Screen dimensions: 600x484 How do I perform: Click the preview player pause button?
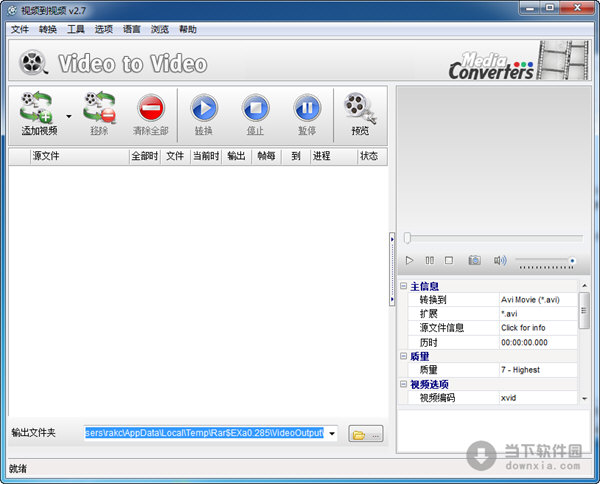(x=429, y=261)
